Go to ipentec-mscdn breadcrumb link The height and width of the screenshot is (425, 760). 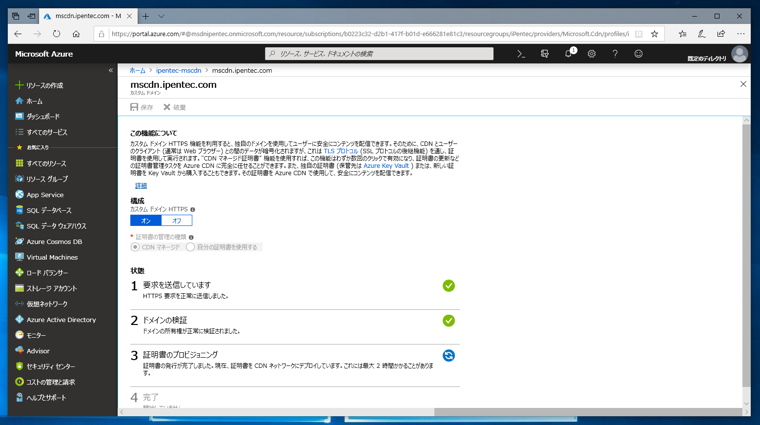click(178, 70)
